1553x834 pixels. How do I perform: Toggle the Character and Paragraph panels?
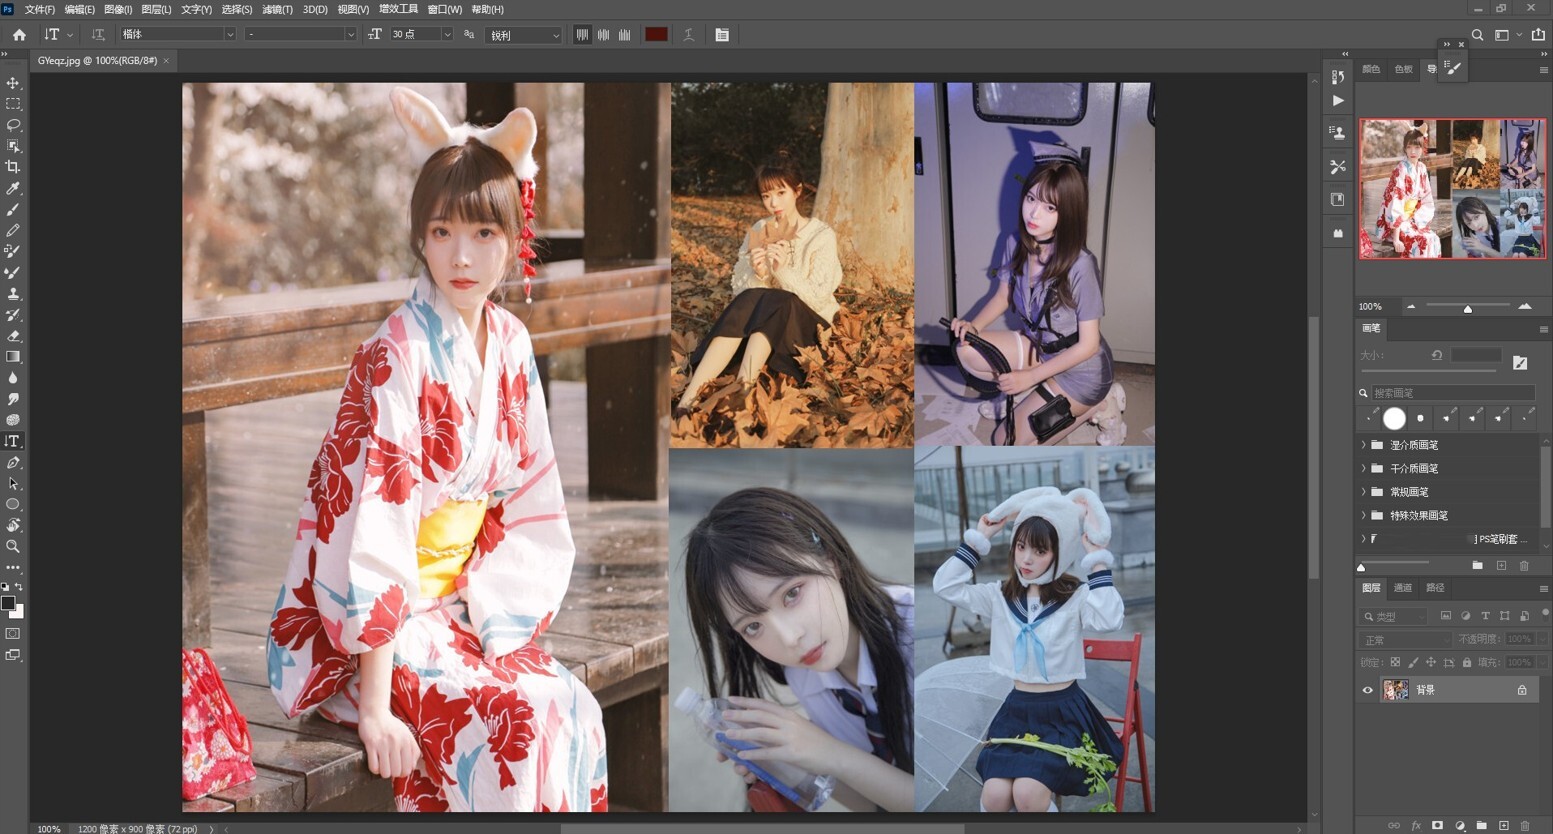pyautogui.click(x=722, y=34)
